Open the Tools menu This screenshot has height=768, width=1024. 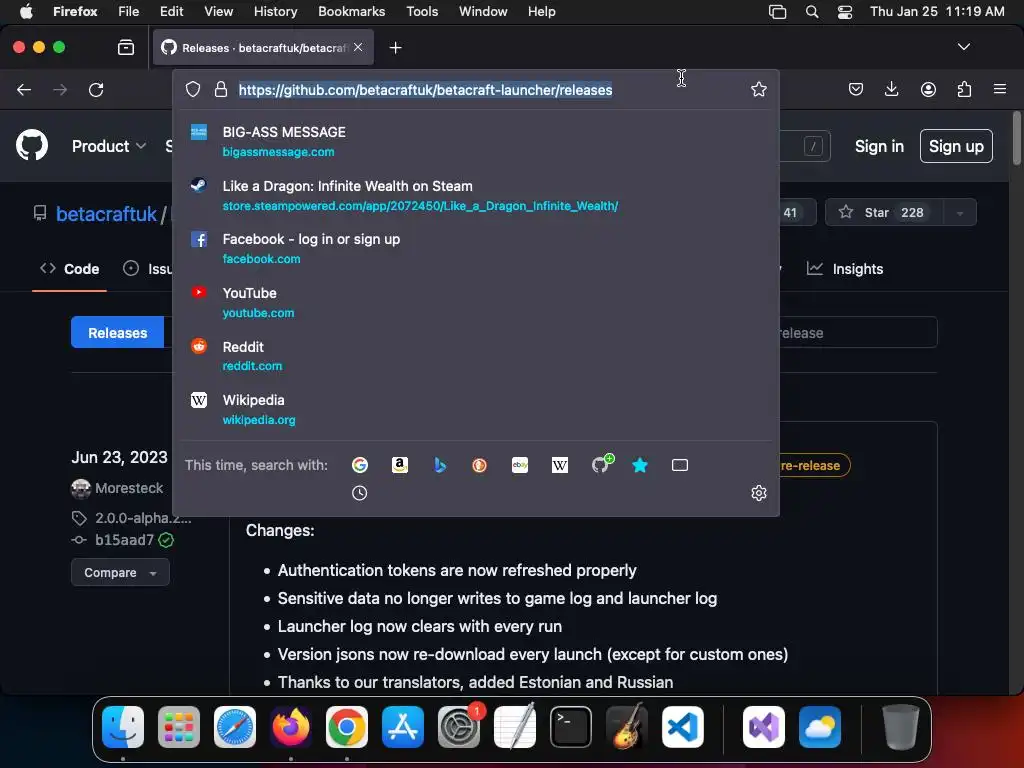(422, 11)
